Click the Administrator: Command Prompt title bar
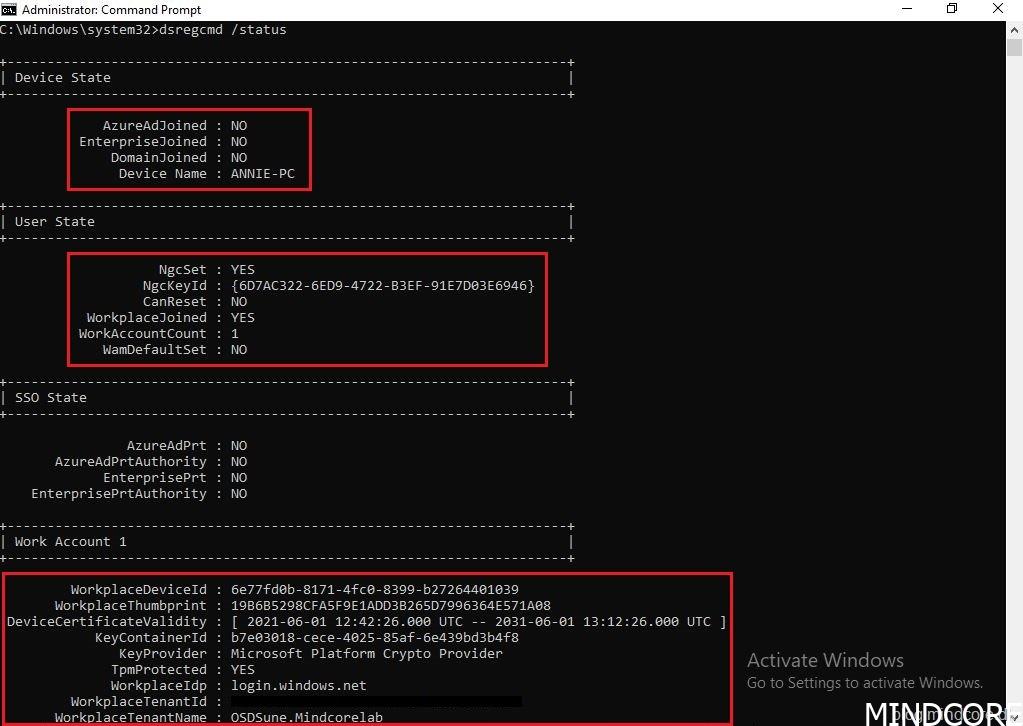The image size is (1023, 726). [x=400, y=9]
